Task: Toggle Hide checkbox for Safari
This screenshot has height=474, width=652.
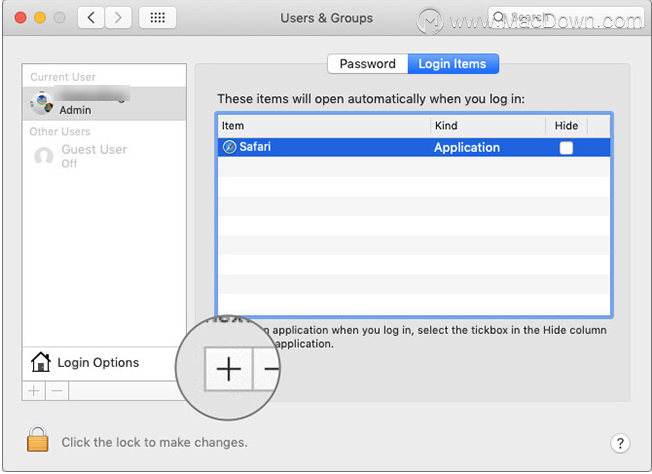Action: pyautogui.click(x=566, y=148)
